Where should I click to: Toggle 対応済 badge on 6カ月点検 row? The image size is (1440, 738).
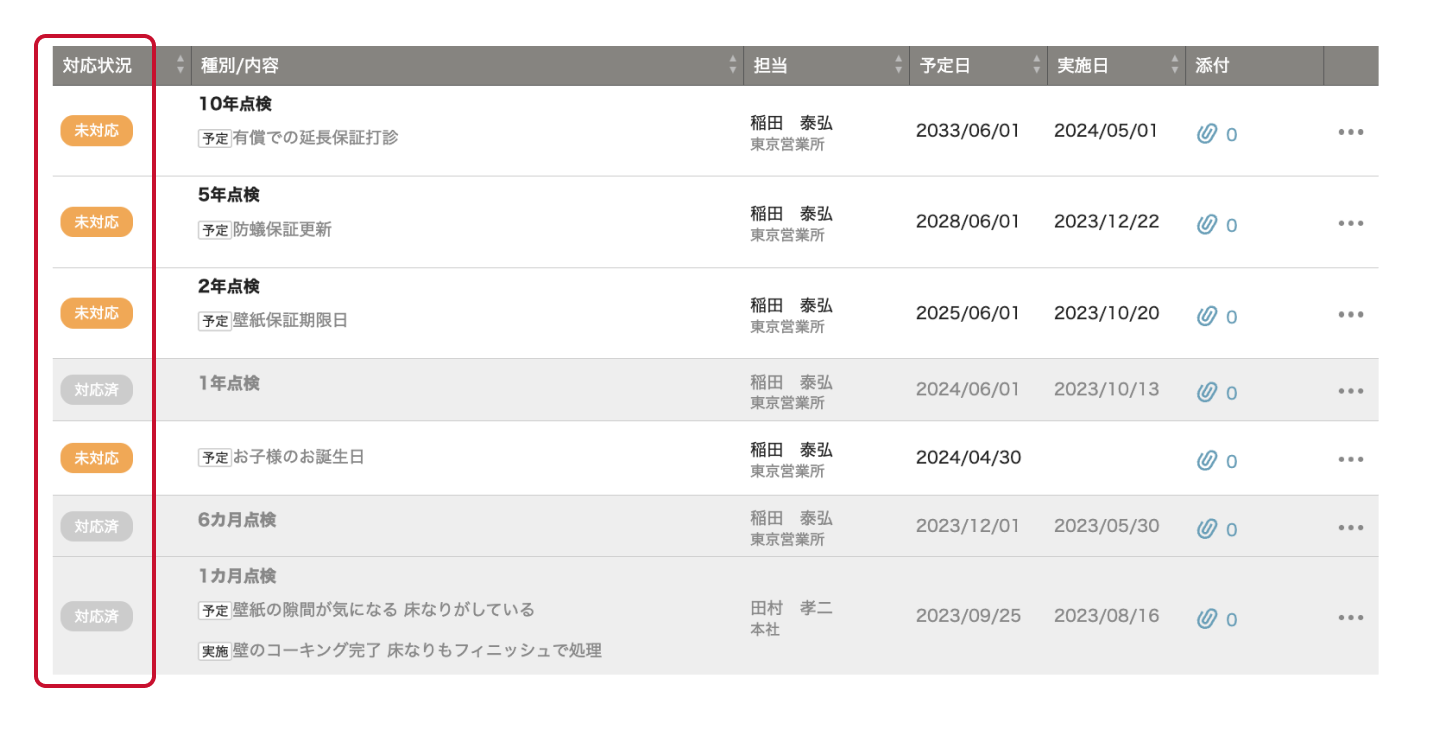tap(97, 526)
